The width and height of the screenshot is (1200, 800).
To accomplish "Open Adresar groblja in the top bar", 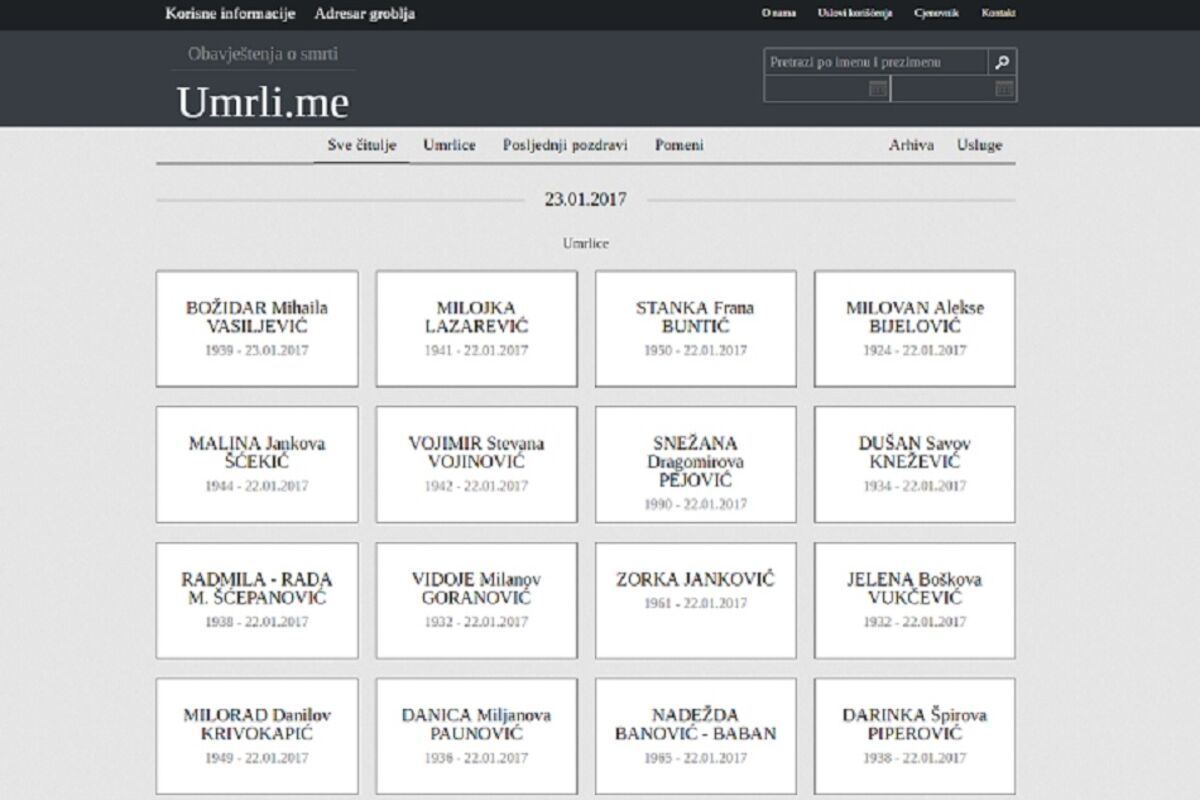I will [x=364, y=14].
